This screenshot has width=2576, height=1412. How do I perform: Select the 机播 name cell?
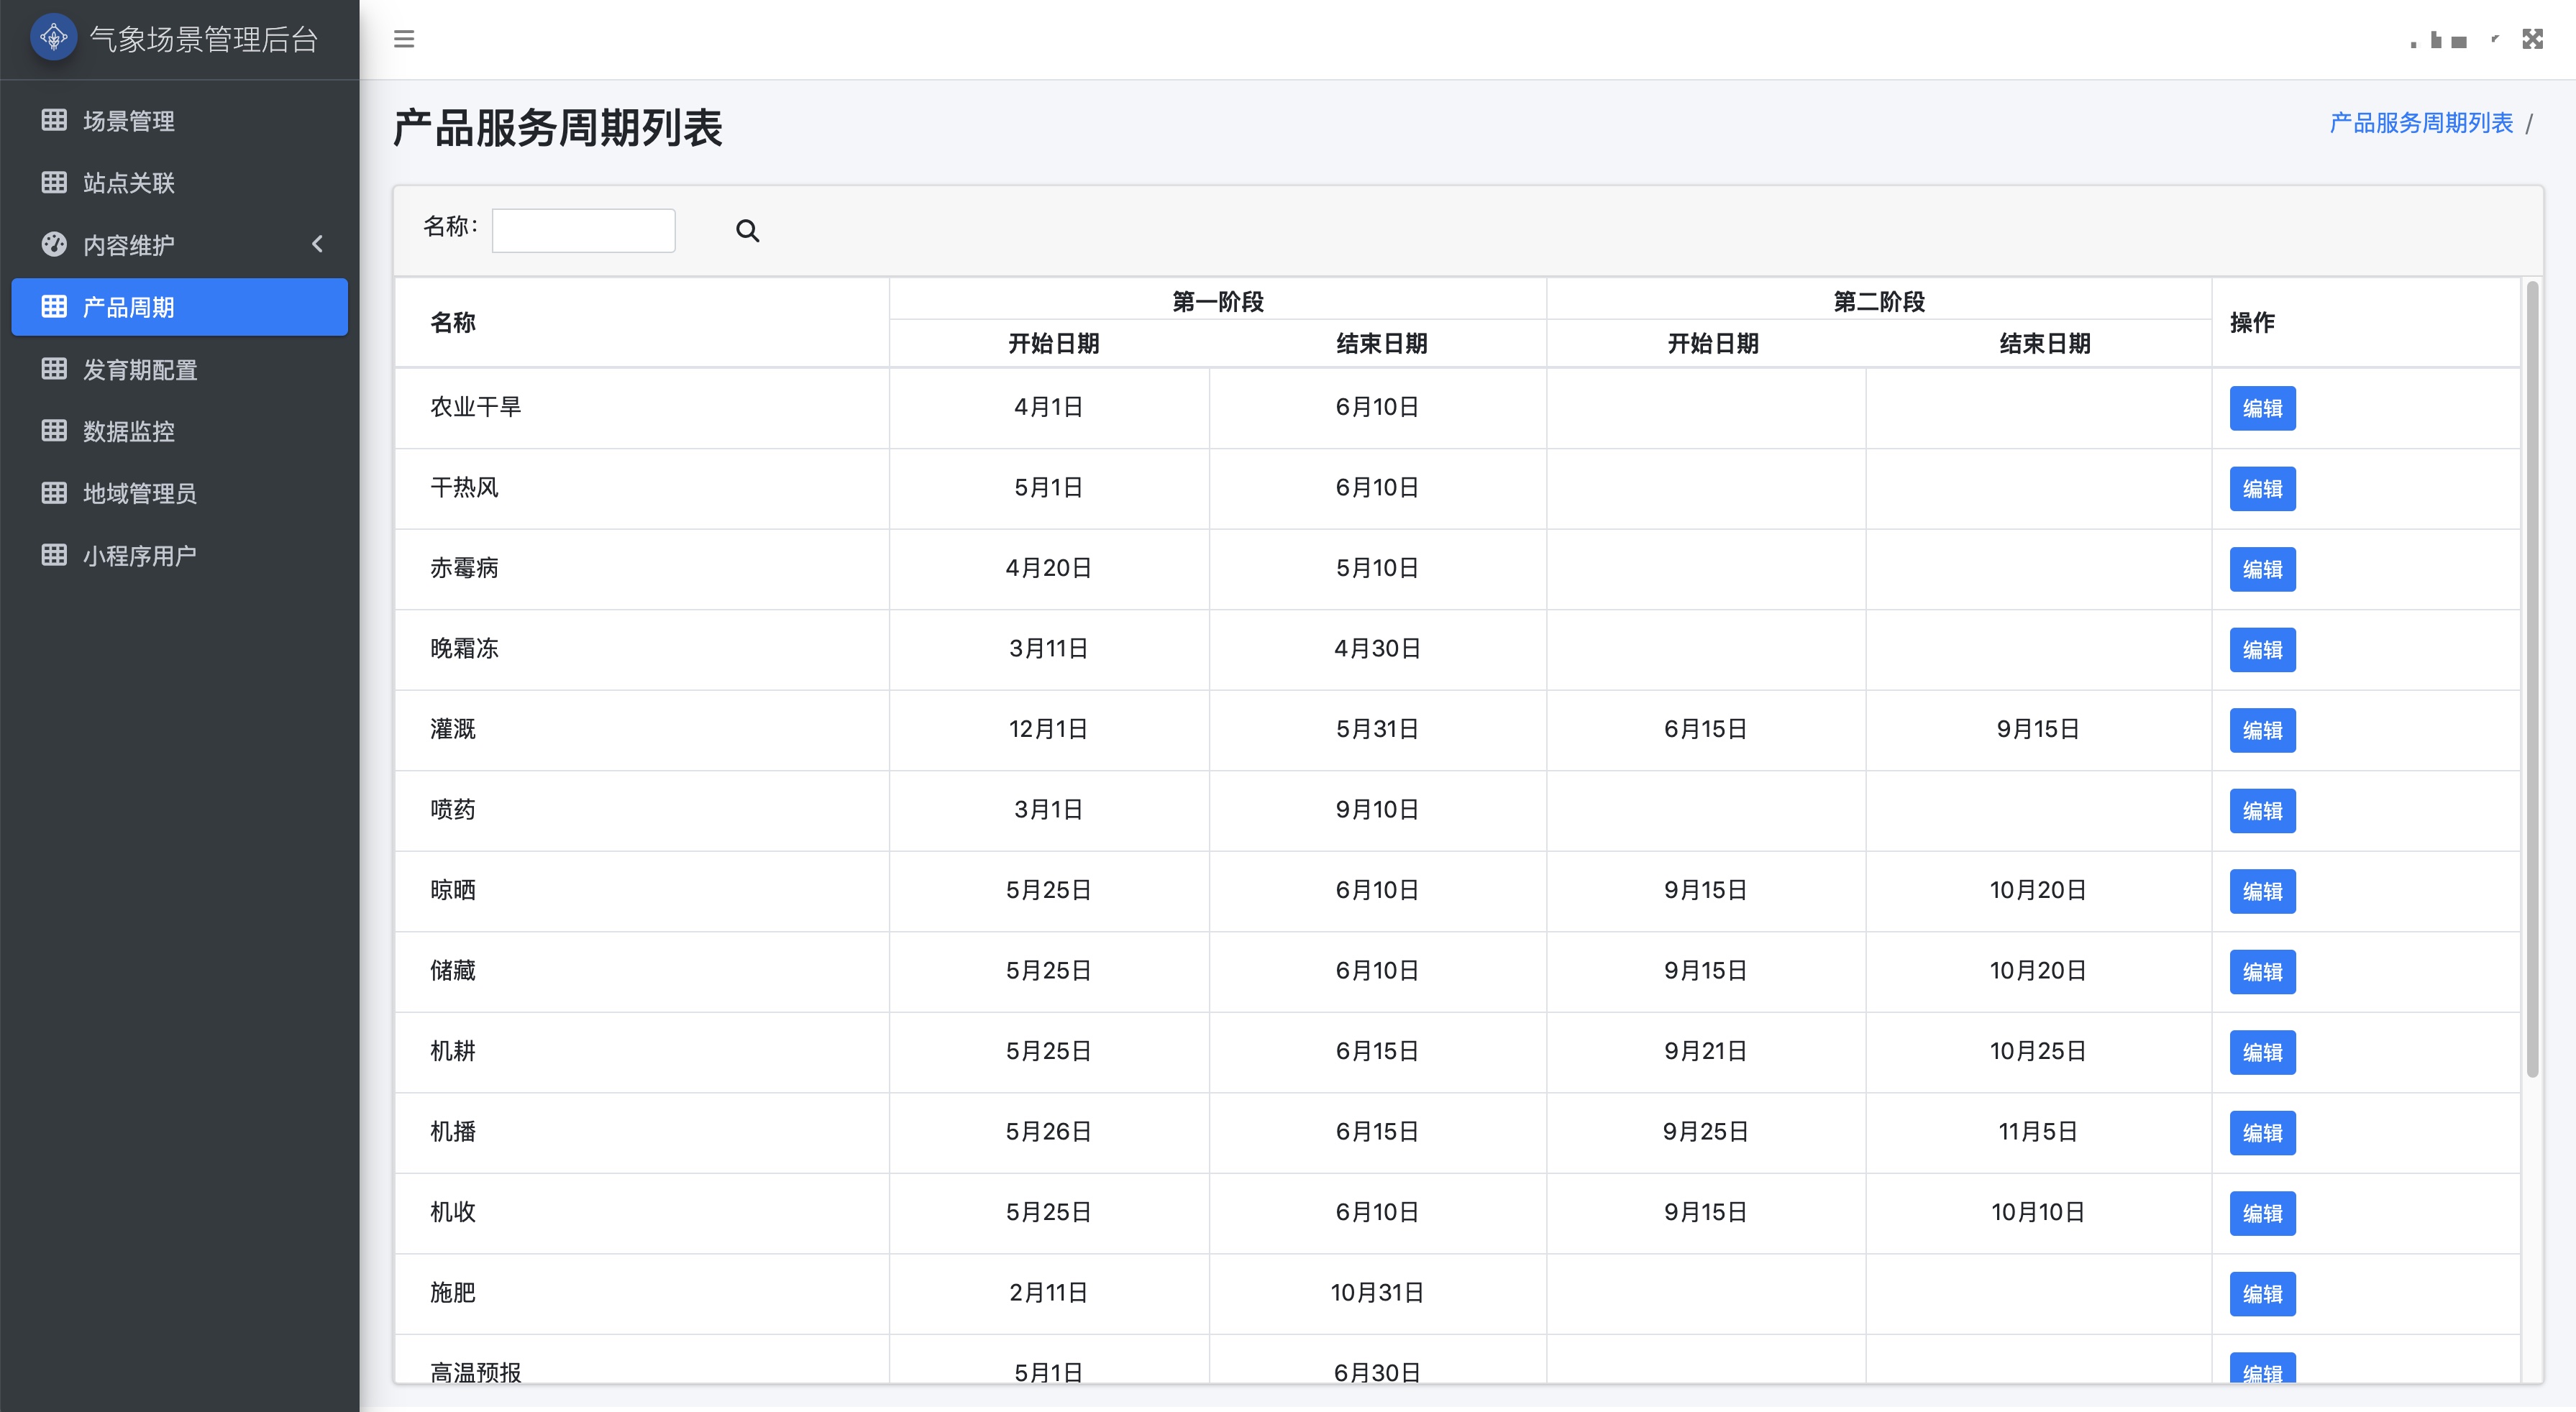click(642, 1132)
